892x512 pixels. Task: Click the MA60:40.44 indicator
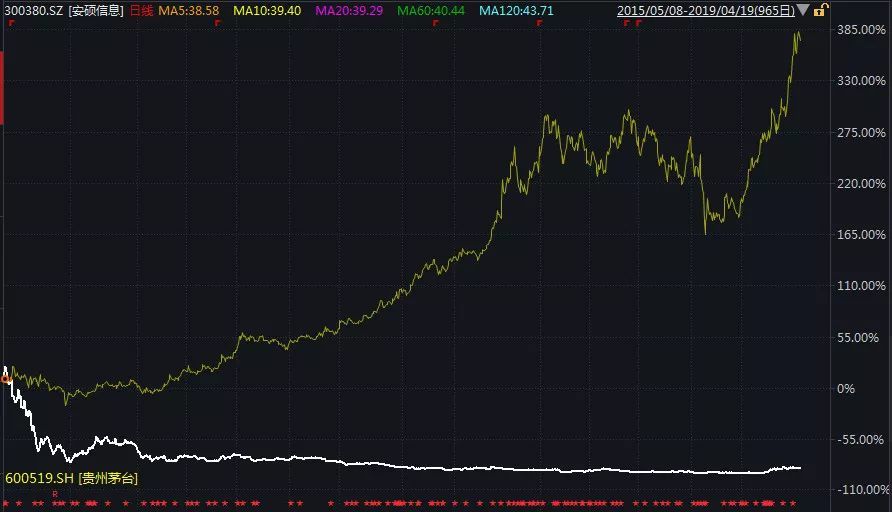pyautogui.click(x=431, y=10)
